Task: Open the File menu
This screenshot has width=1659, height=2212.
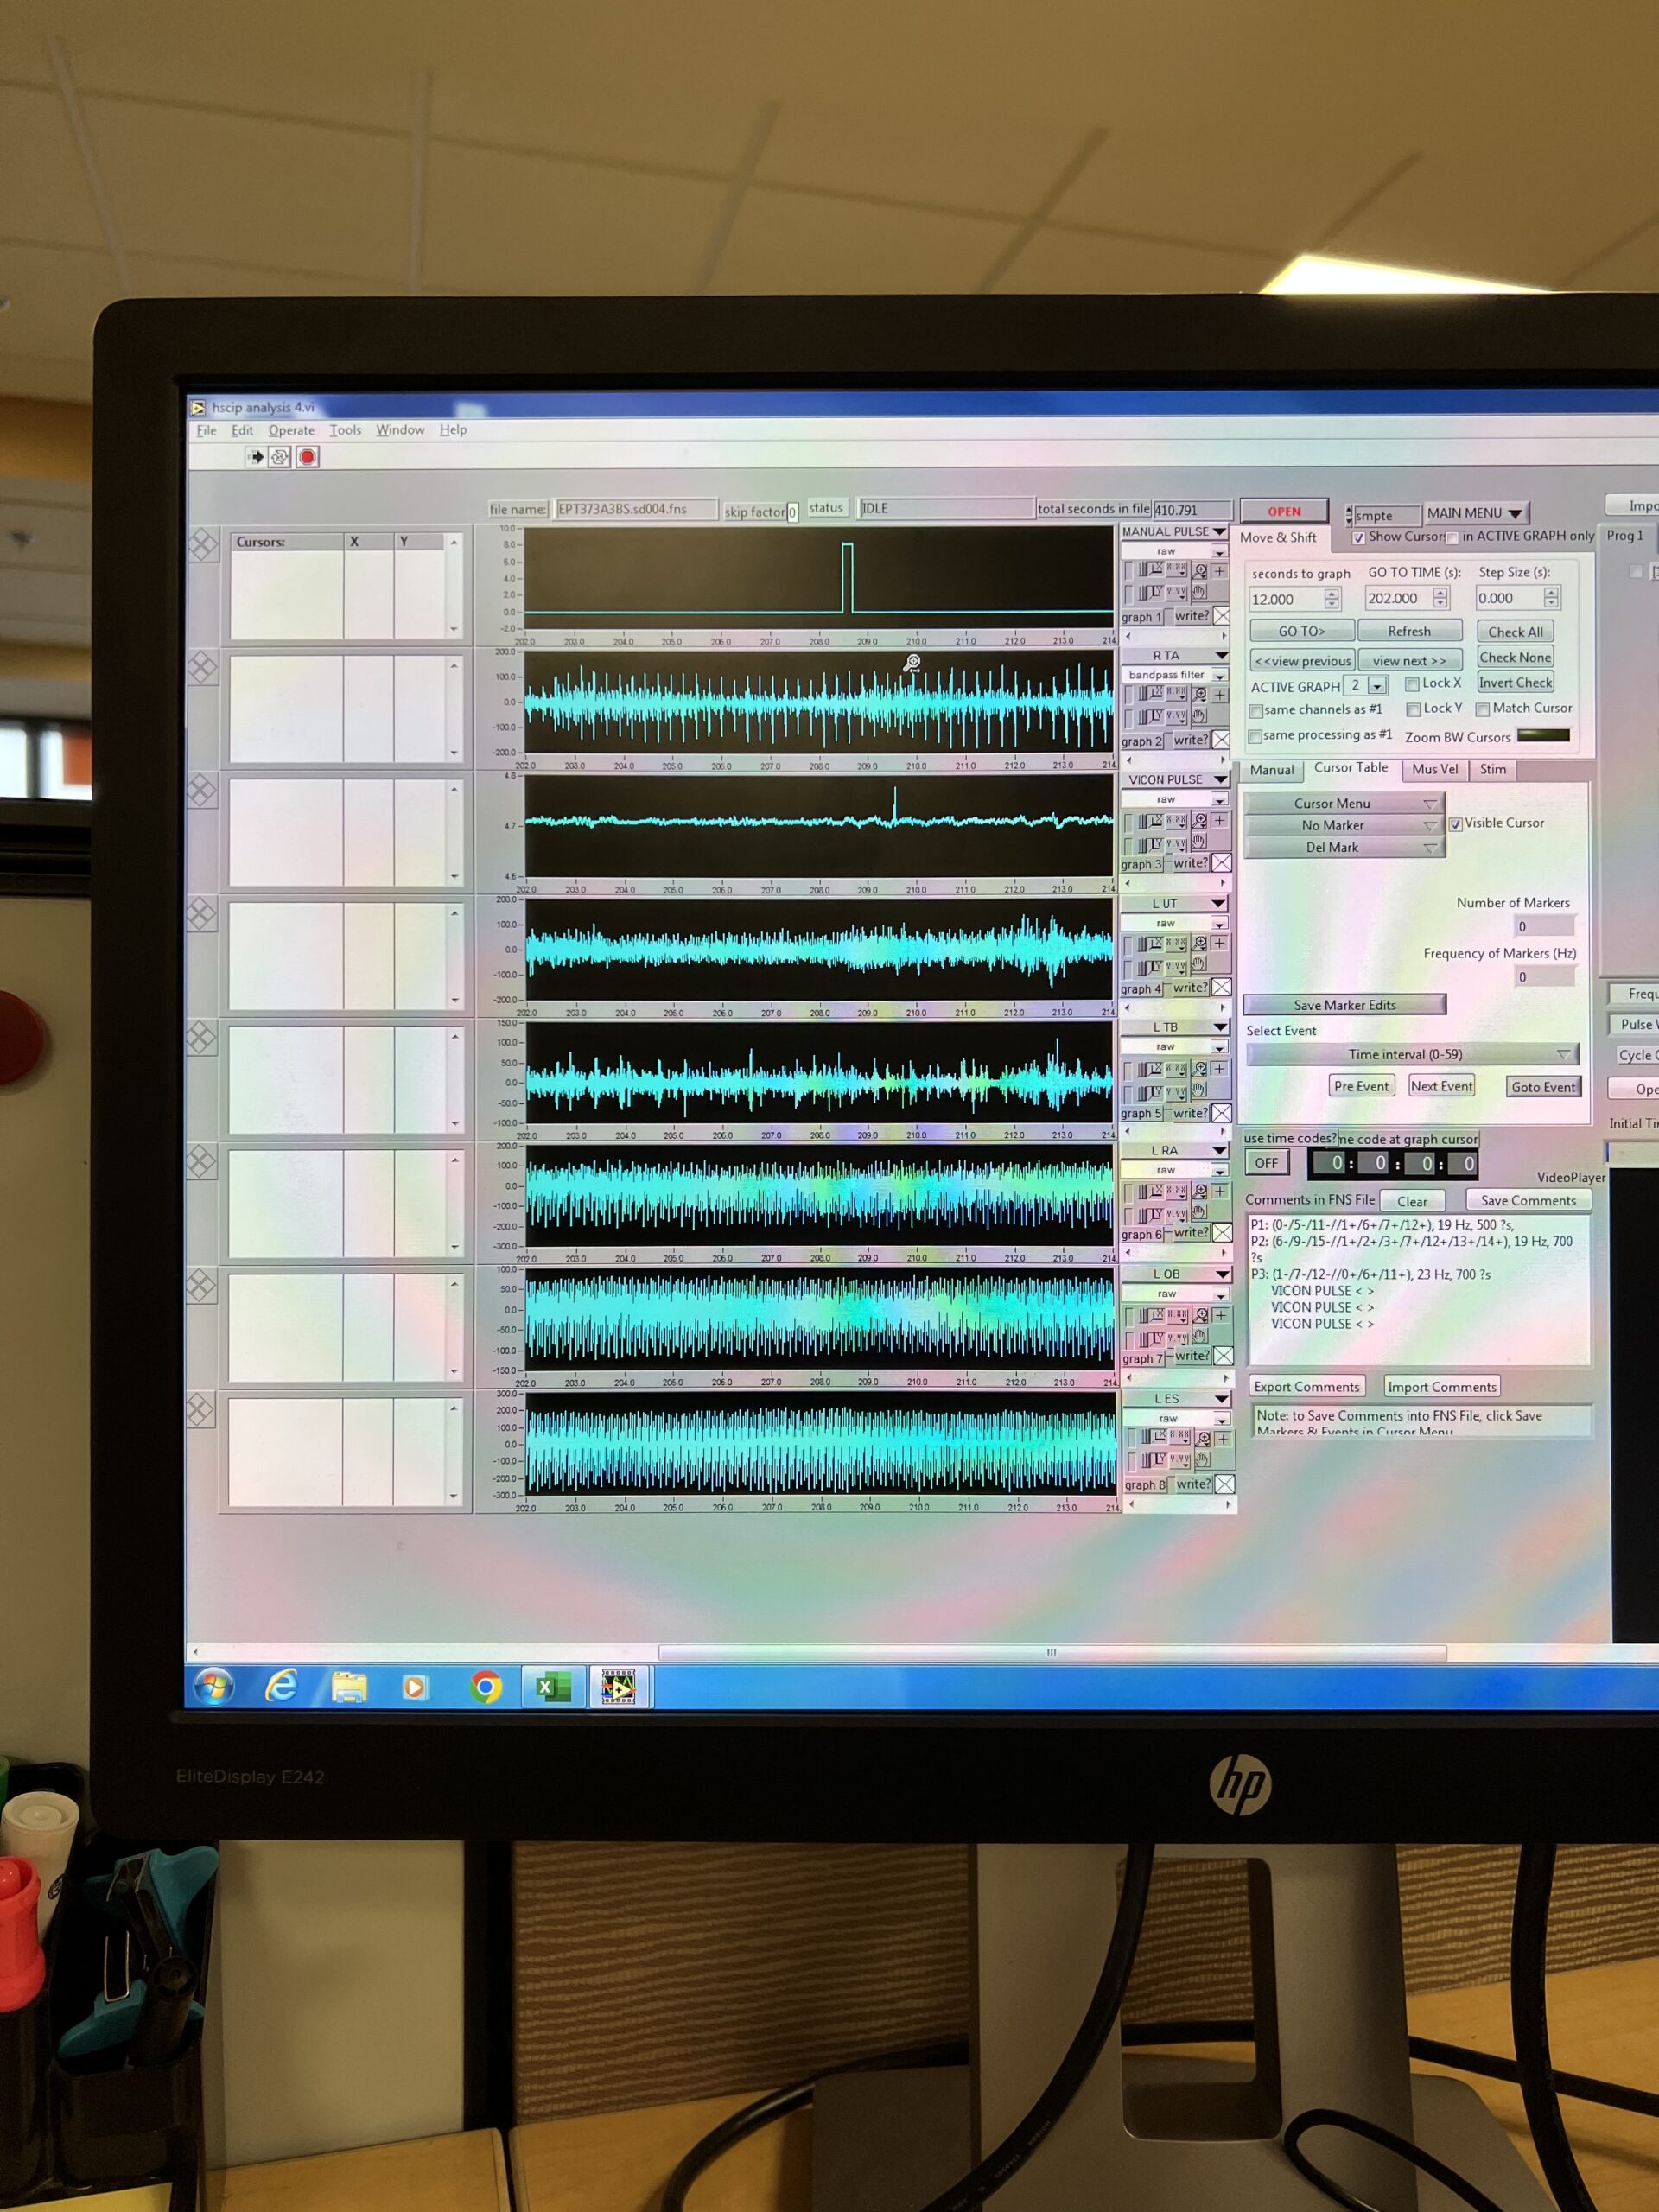Action: coord(206,431)
